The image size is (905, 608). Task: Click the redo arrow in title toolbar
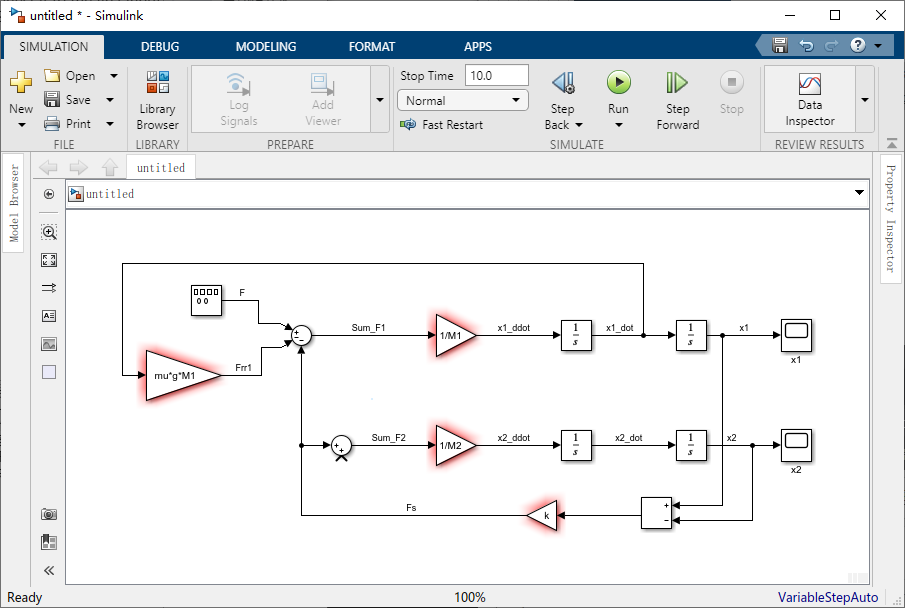click(831, 46)
